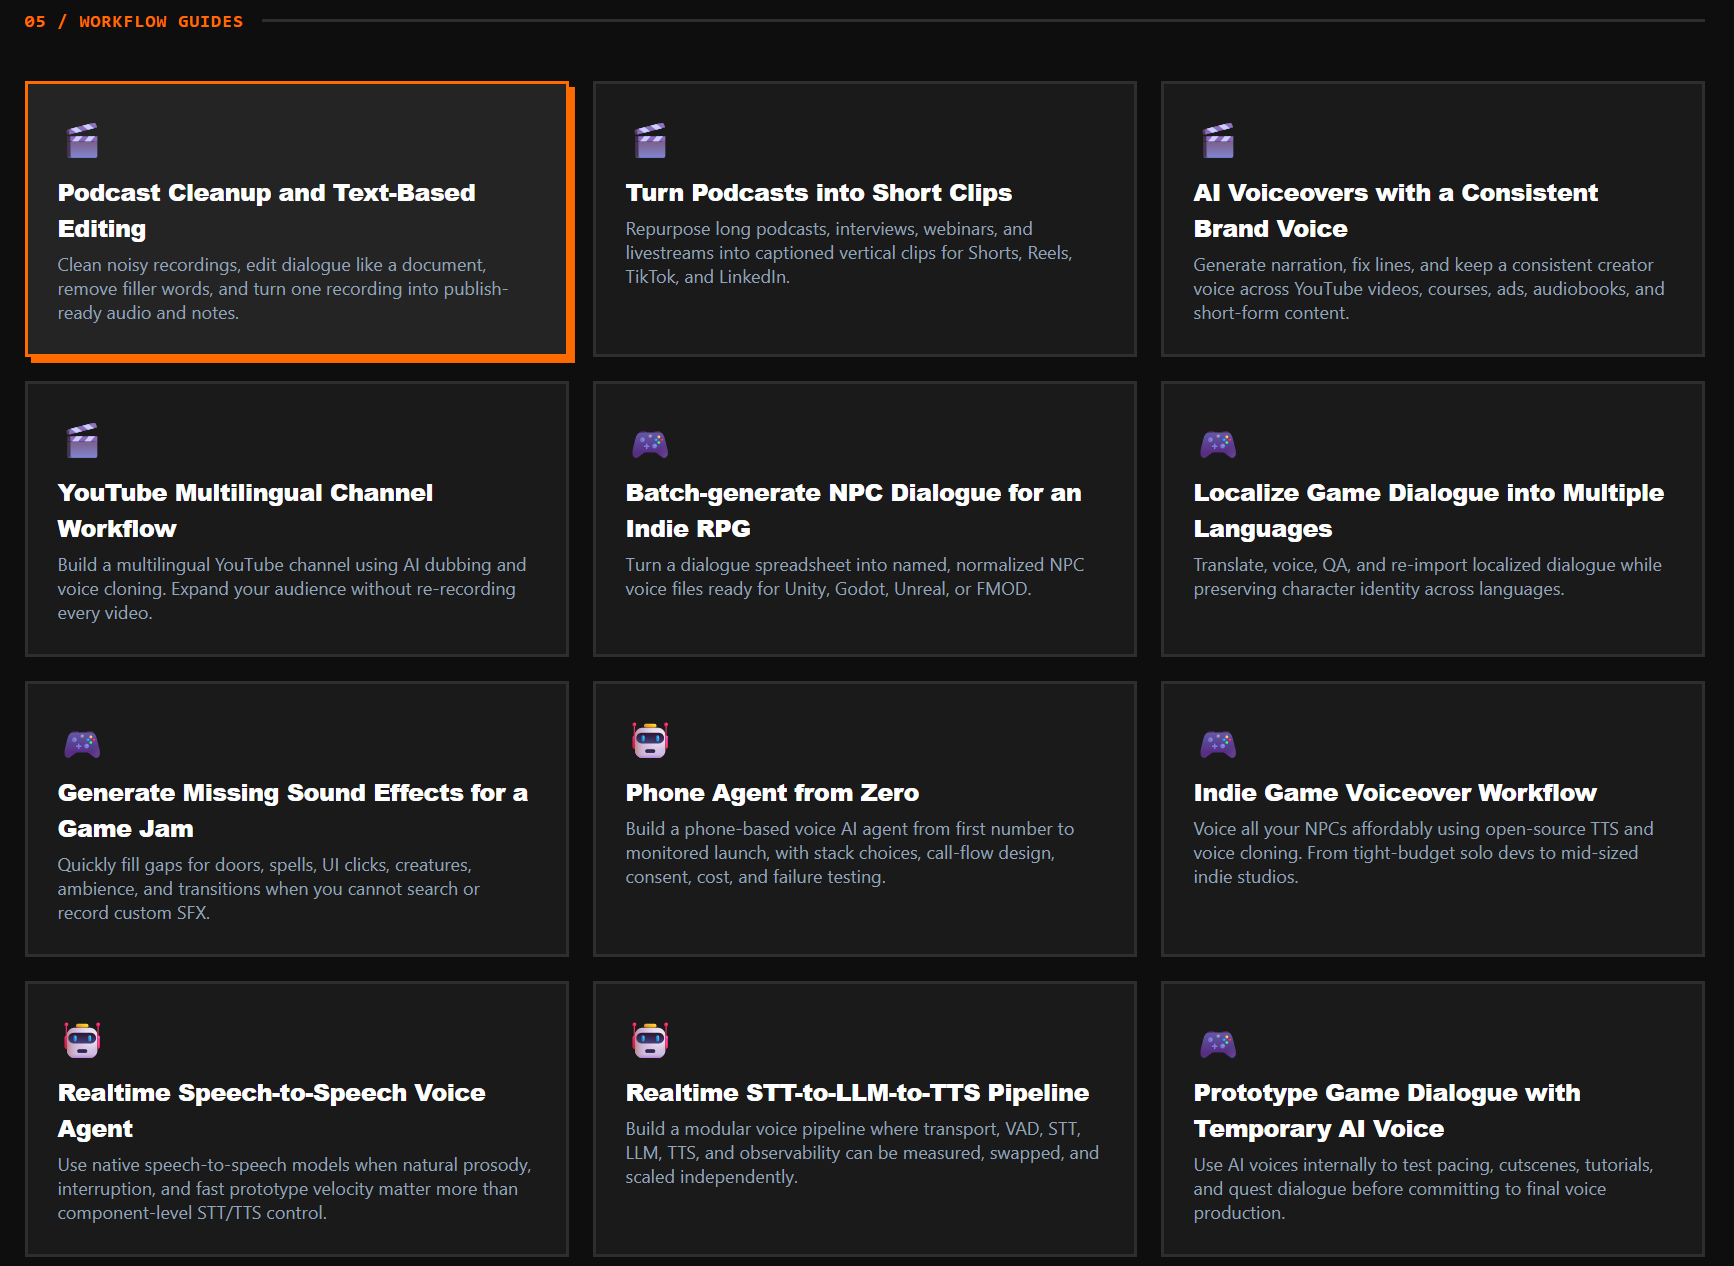Click description 'Quickly fill gaps for doors, spells, UI clicks'
This screenshot has width=1734, height=1266.
pos(268,889)
